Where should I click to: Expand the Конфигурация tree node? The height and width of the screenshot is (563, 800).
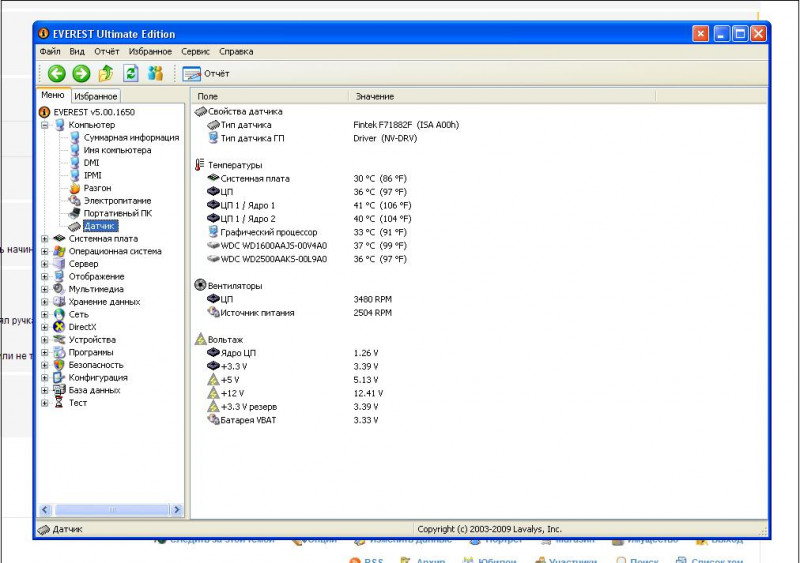click(x=45, y=378)
